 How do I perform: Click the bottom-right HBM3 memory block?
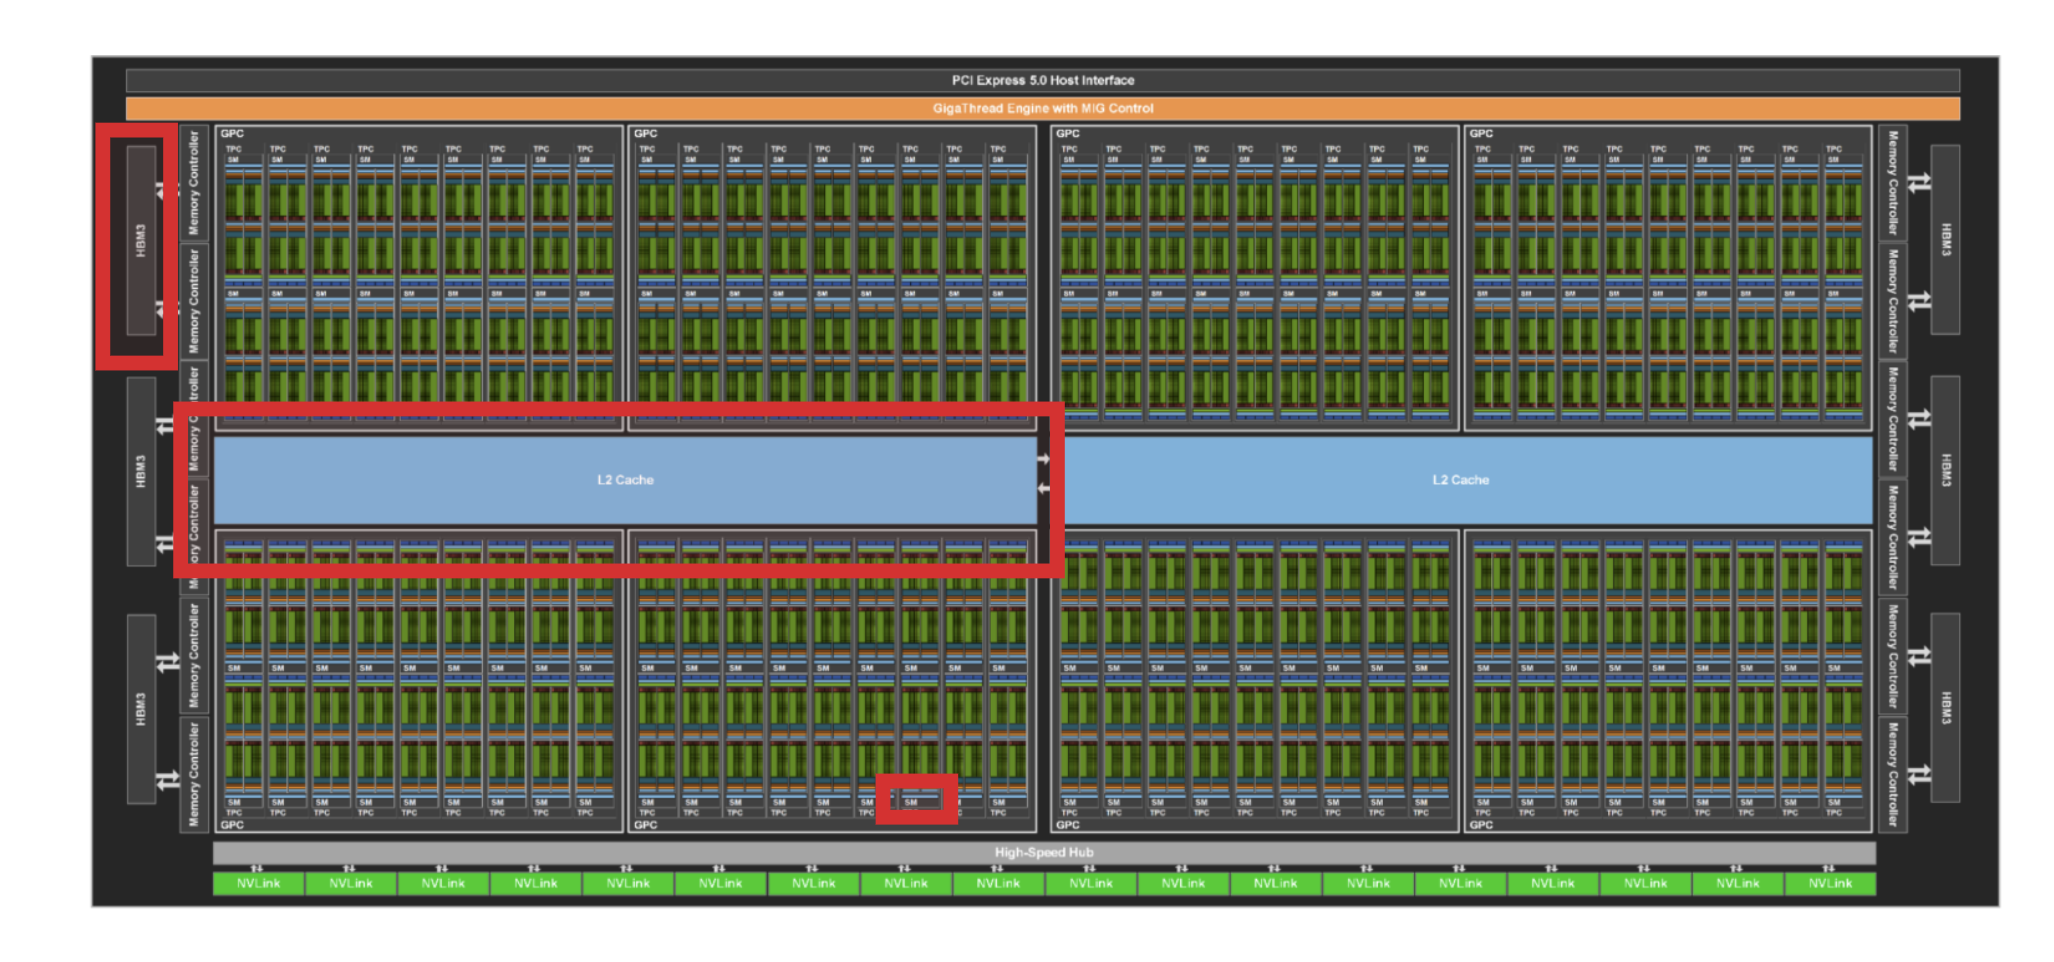pyautogui.click(x=1944, y=707)
